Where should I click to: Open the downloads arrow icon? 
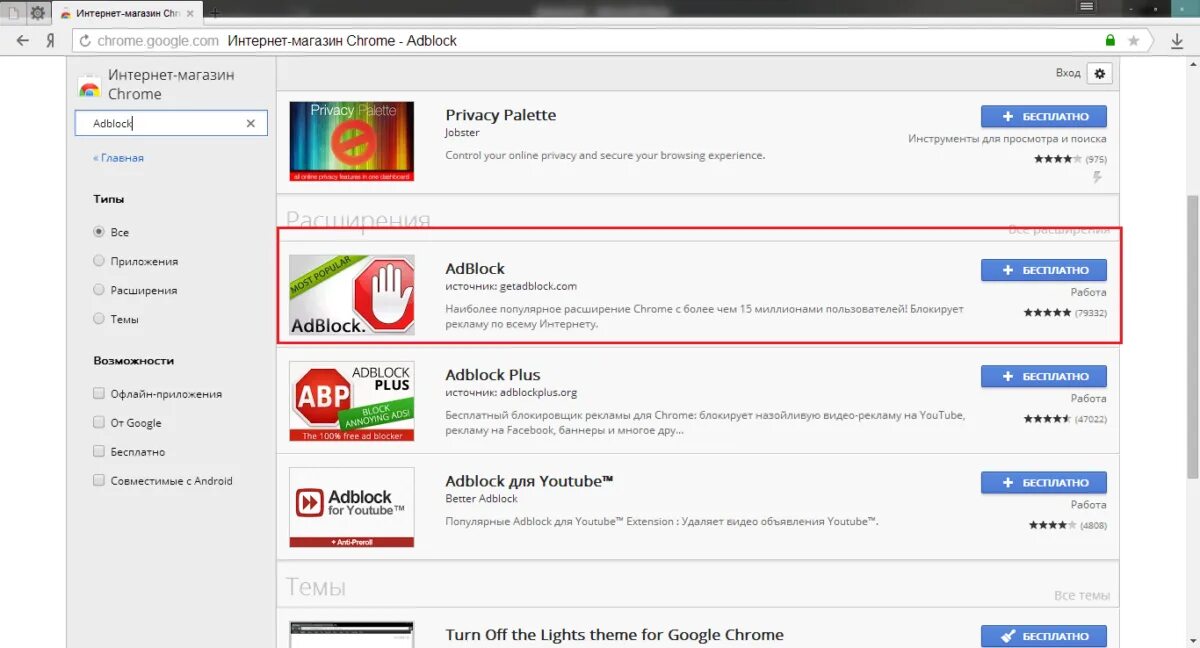1177,41
